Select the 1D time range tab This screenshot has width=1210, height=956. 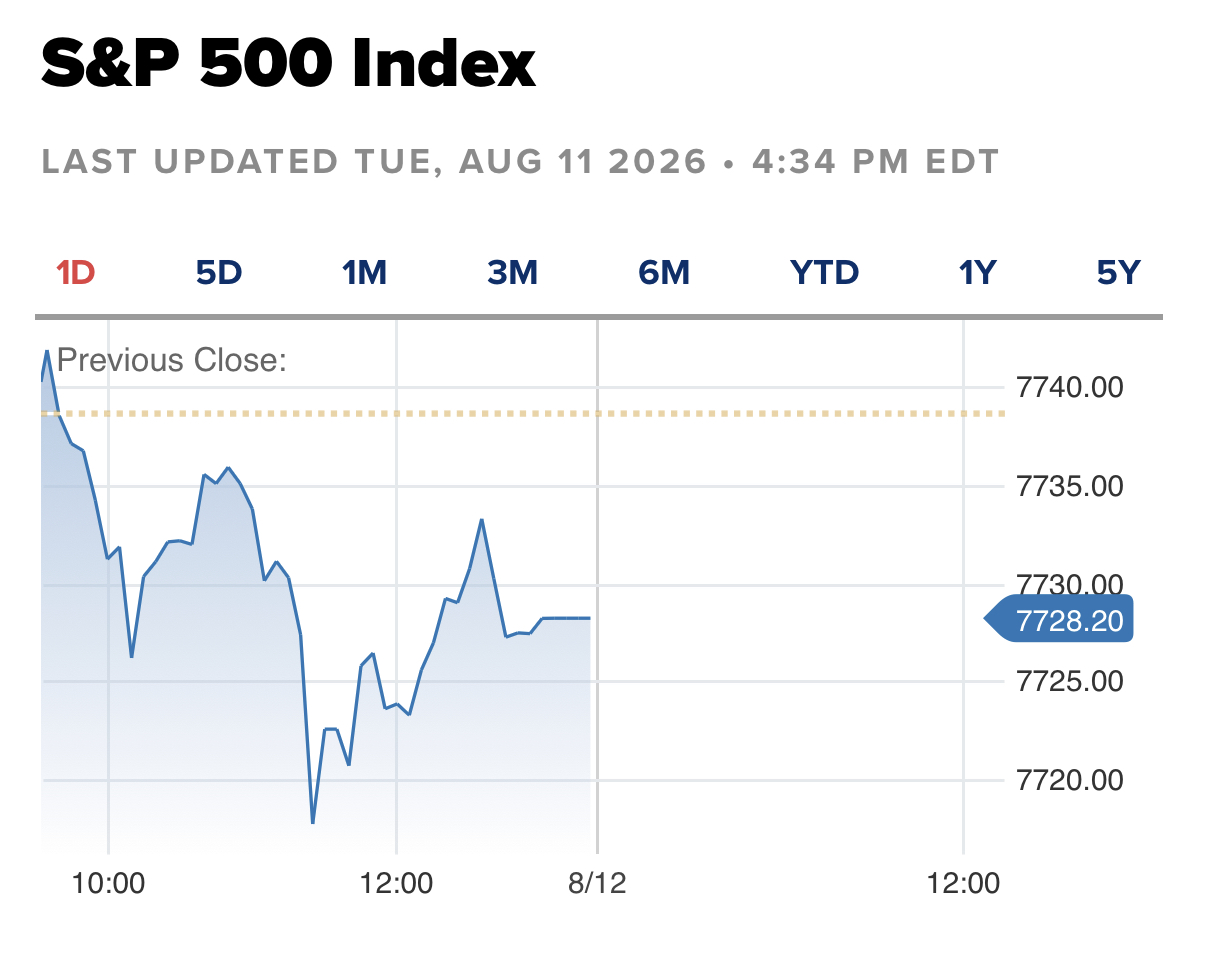click(x=76, y=272)
